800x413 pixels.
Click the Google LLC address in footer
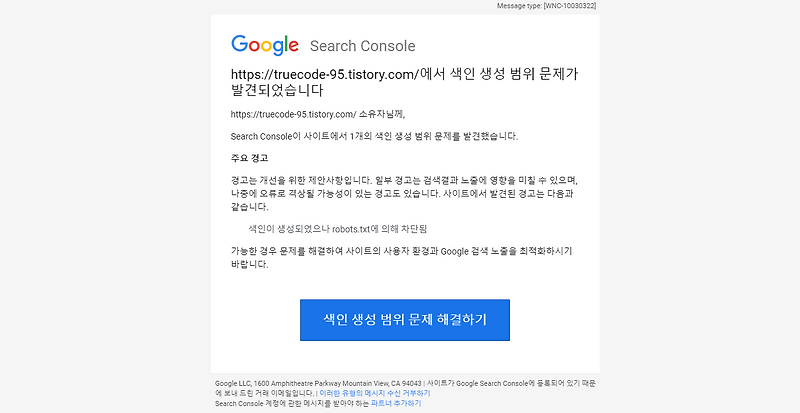click(318, 383)
